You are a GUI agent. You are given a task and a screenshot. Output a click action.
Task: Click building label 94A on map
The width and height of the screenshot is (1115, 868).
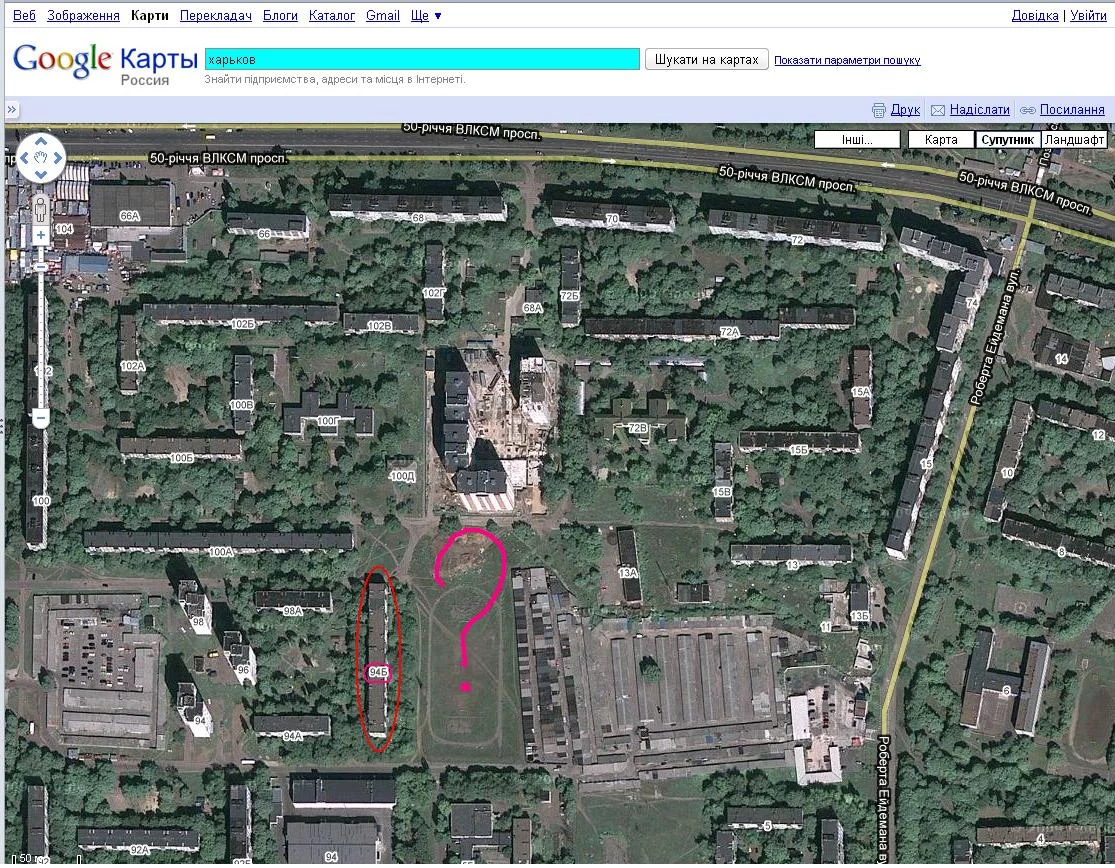coord(293,736)
